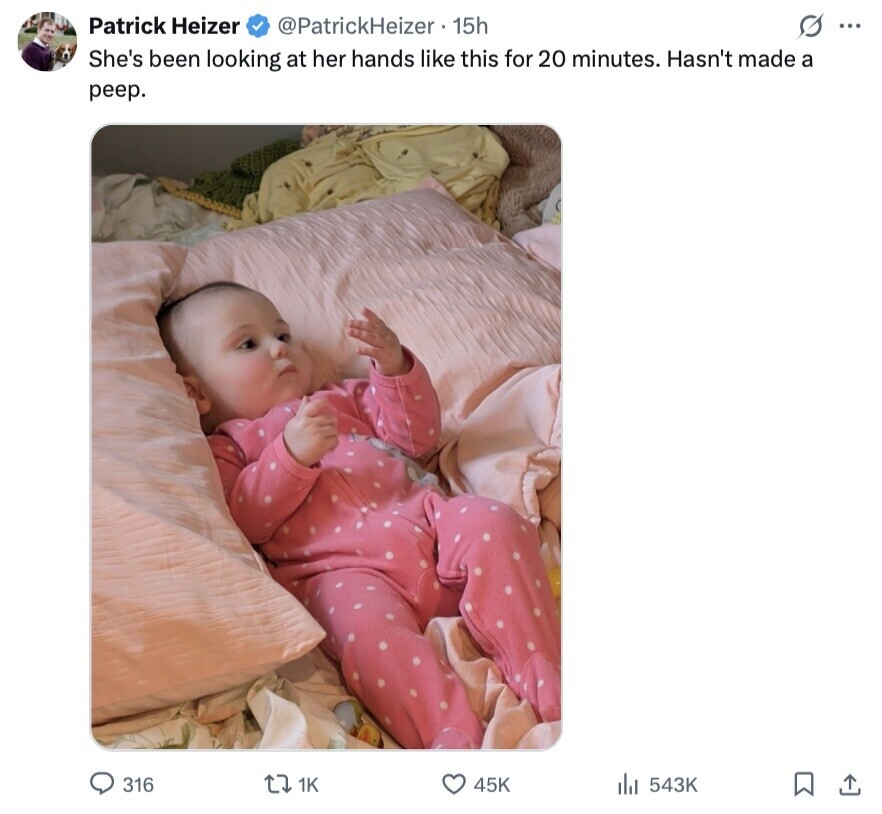The image size is (882, 814).
Task: Click the 543K views count
Action: click(x=673, y=785)
